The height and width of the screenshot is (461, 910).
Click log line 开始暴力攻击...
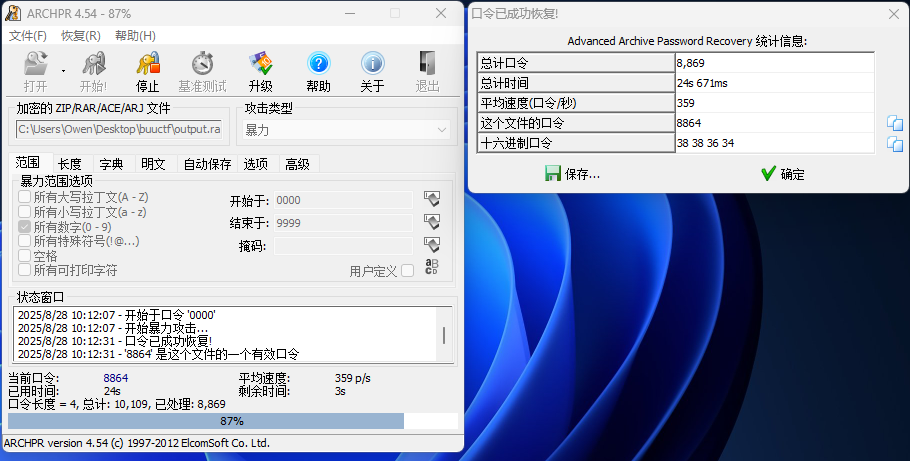click(x=113, y=328)
